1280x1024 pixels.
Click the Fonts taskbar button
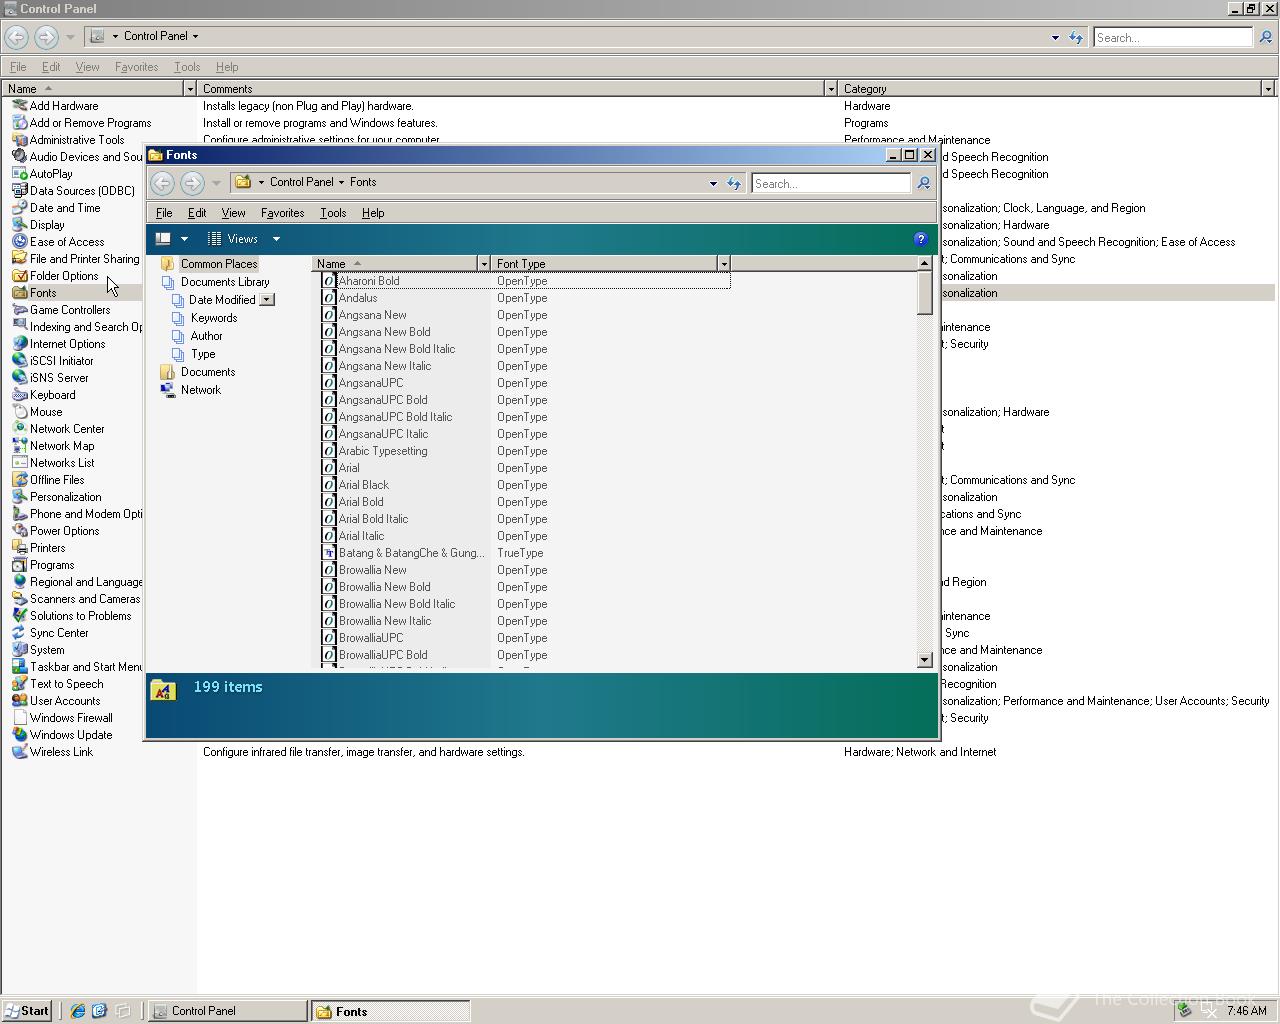point(390,1011)
